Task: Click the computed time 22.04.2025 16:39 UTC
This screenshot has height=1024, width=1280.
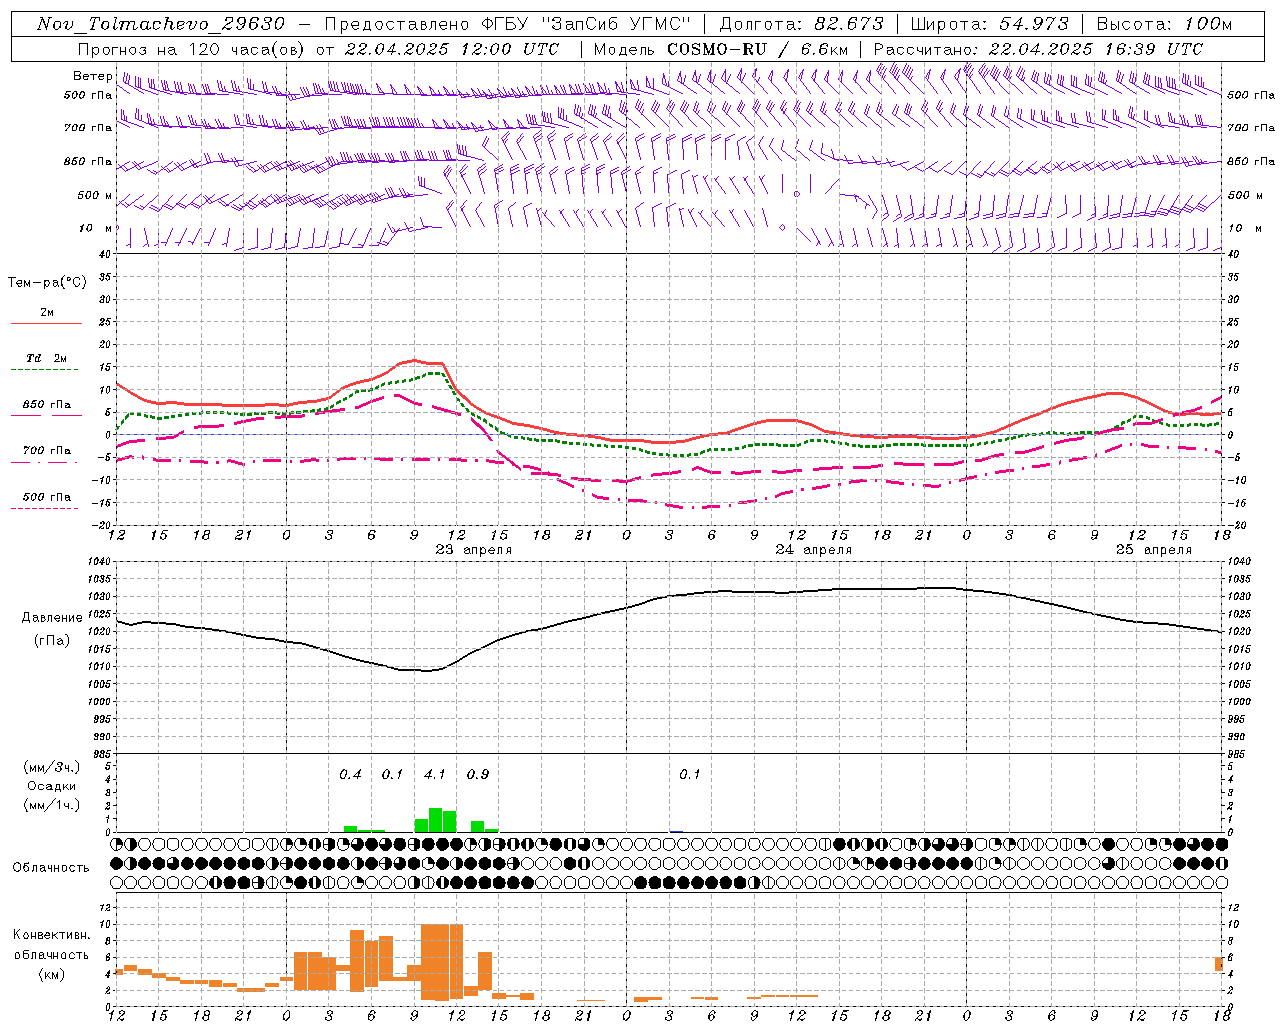Action: point(1096,49)
